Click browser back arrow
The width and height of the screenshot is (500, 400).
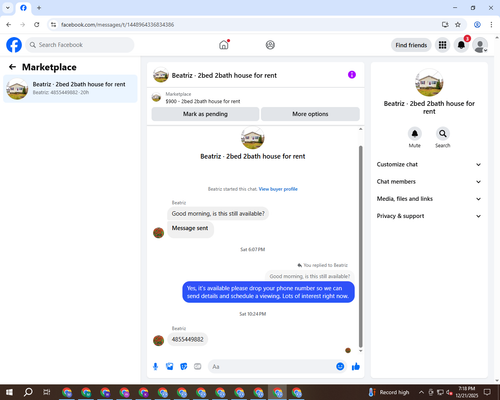[9, 25]
